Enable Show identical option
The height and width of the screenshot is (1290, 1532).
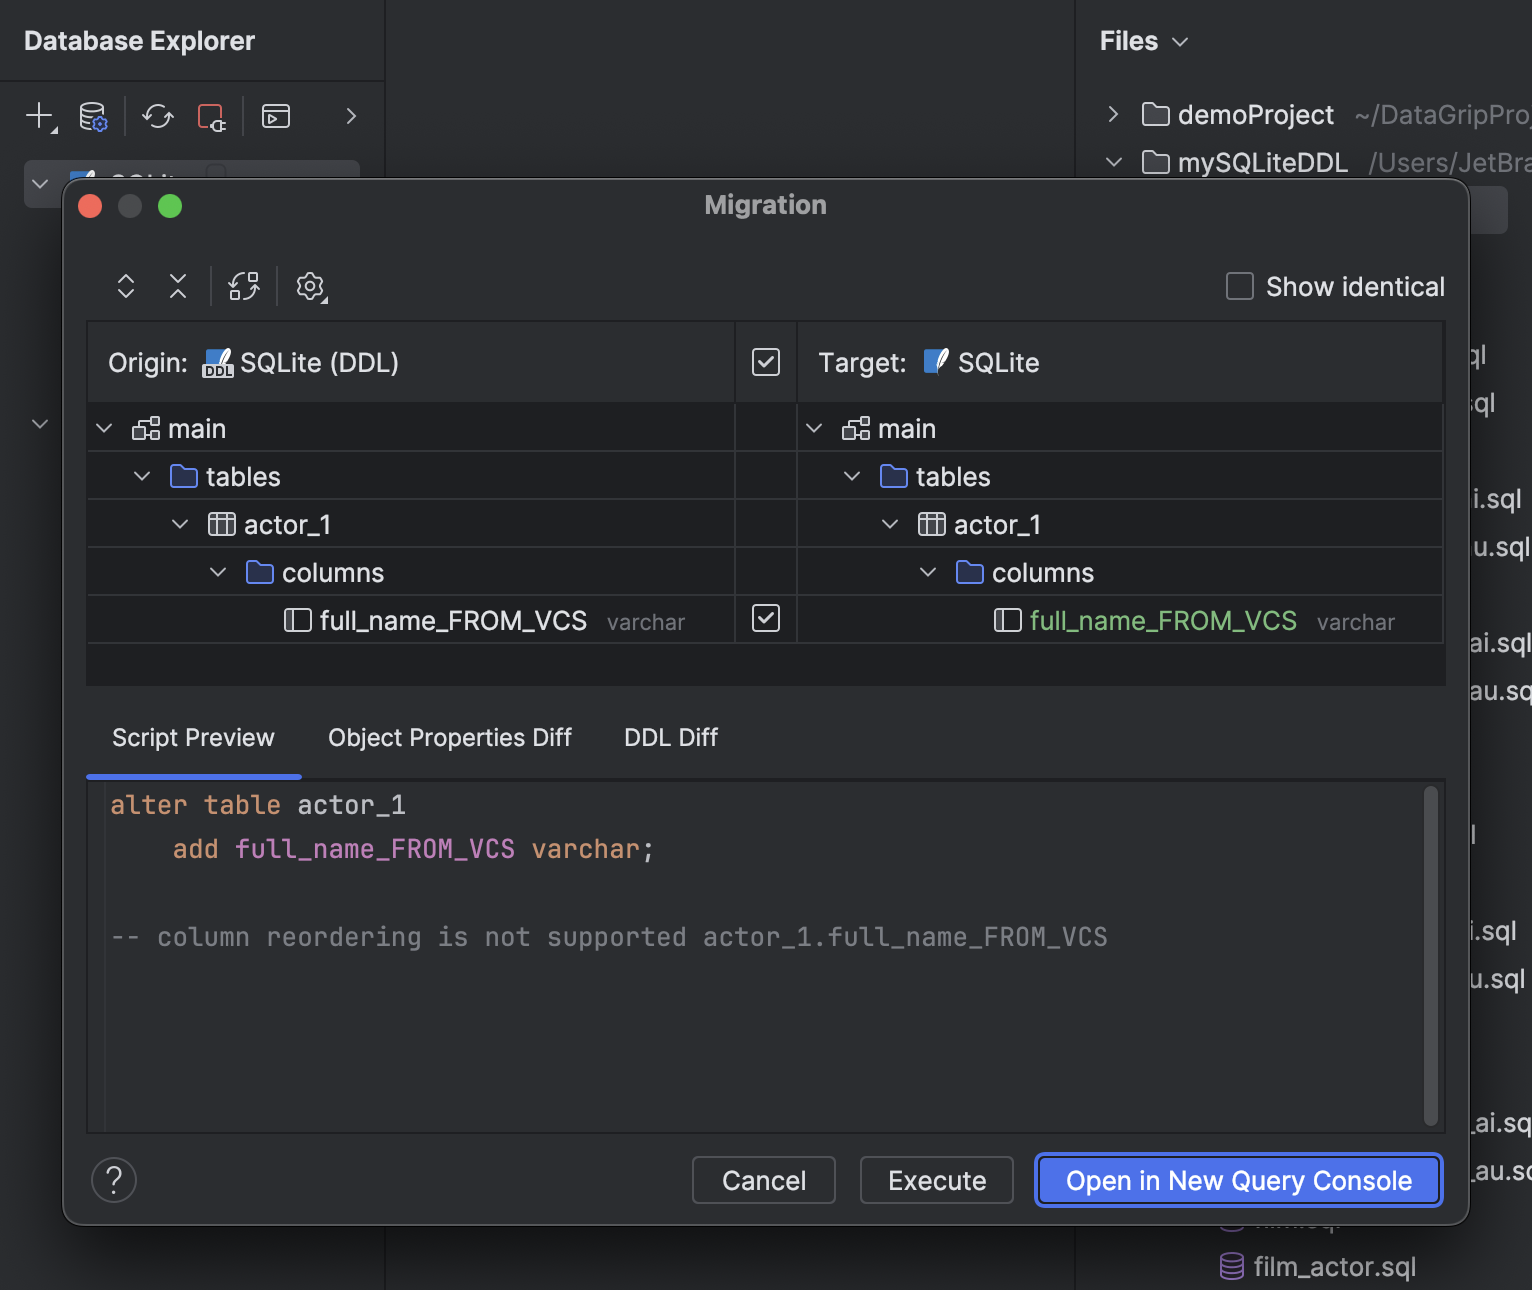(x=1239, y=286)
